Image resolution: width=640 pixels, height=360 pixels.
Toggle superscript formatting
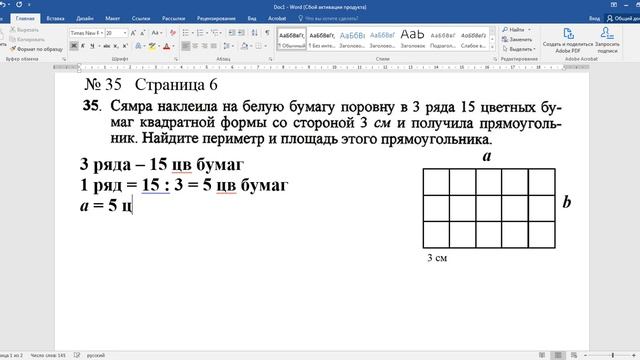[x=125, y=46]
